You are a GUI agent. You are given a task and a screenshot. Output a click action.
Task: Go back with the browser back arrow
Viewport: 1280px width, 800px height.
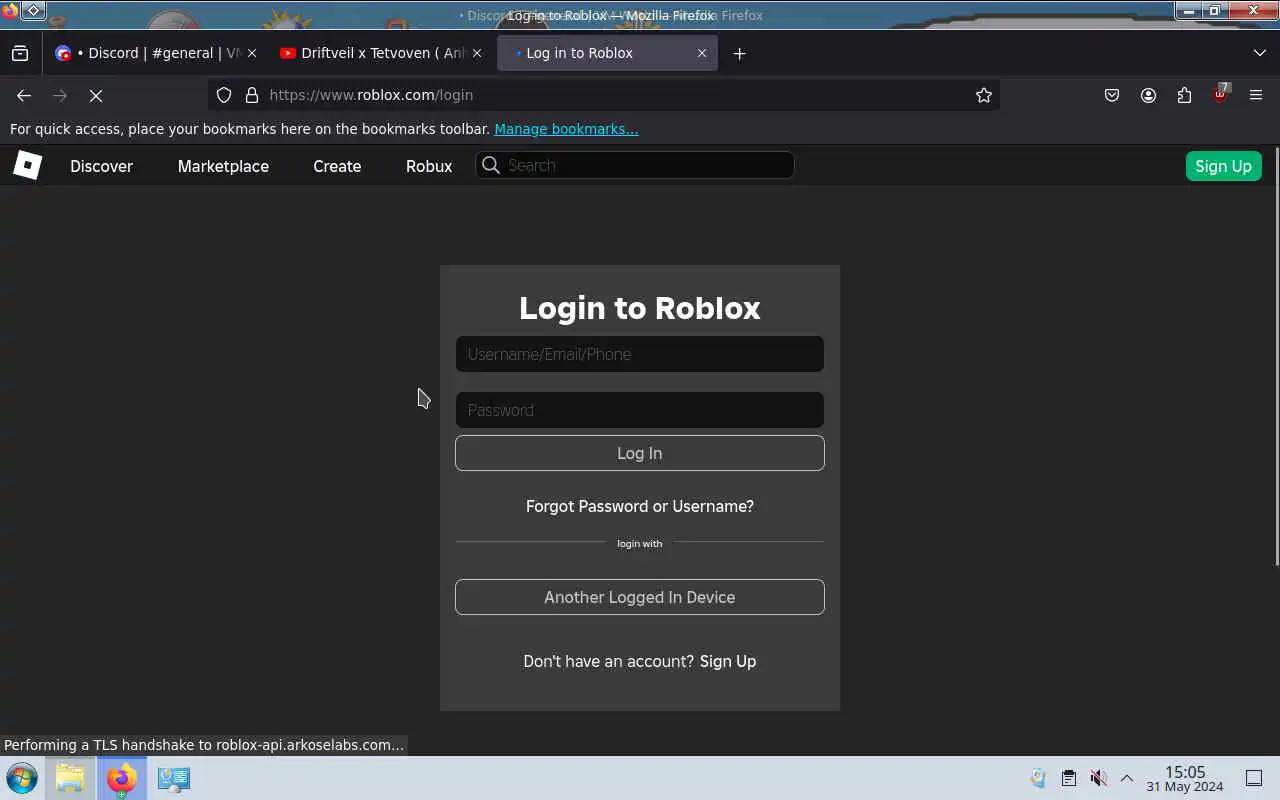click(x=24, y=95)
